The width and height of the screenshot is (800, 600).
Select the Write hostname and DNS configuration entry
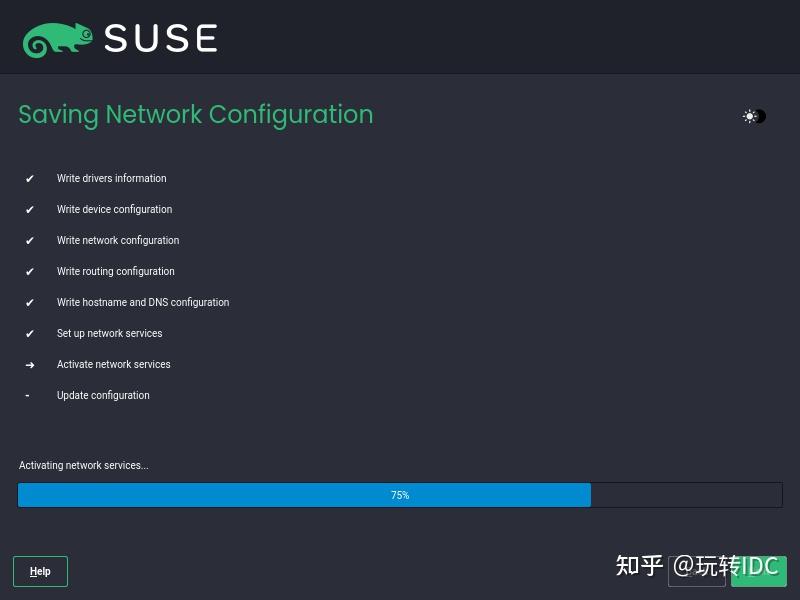(142, 302)
